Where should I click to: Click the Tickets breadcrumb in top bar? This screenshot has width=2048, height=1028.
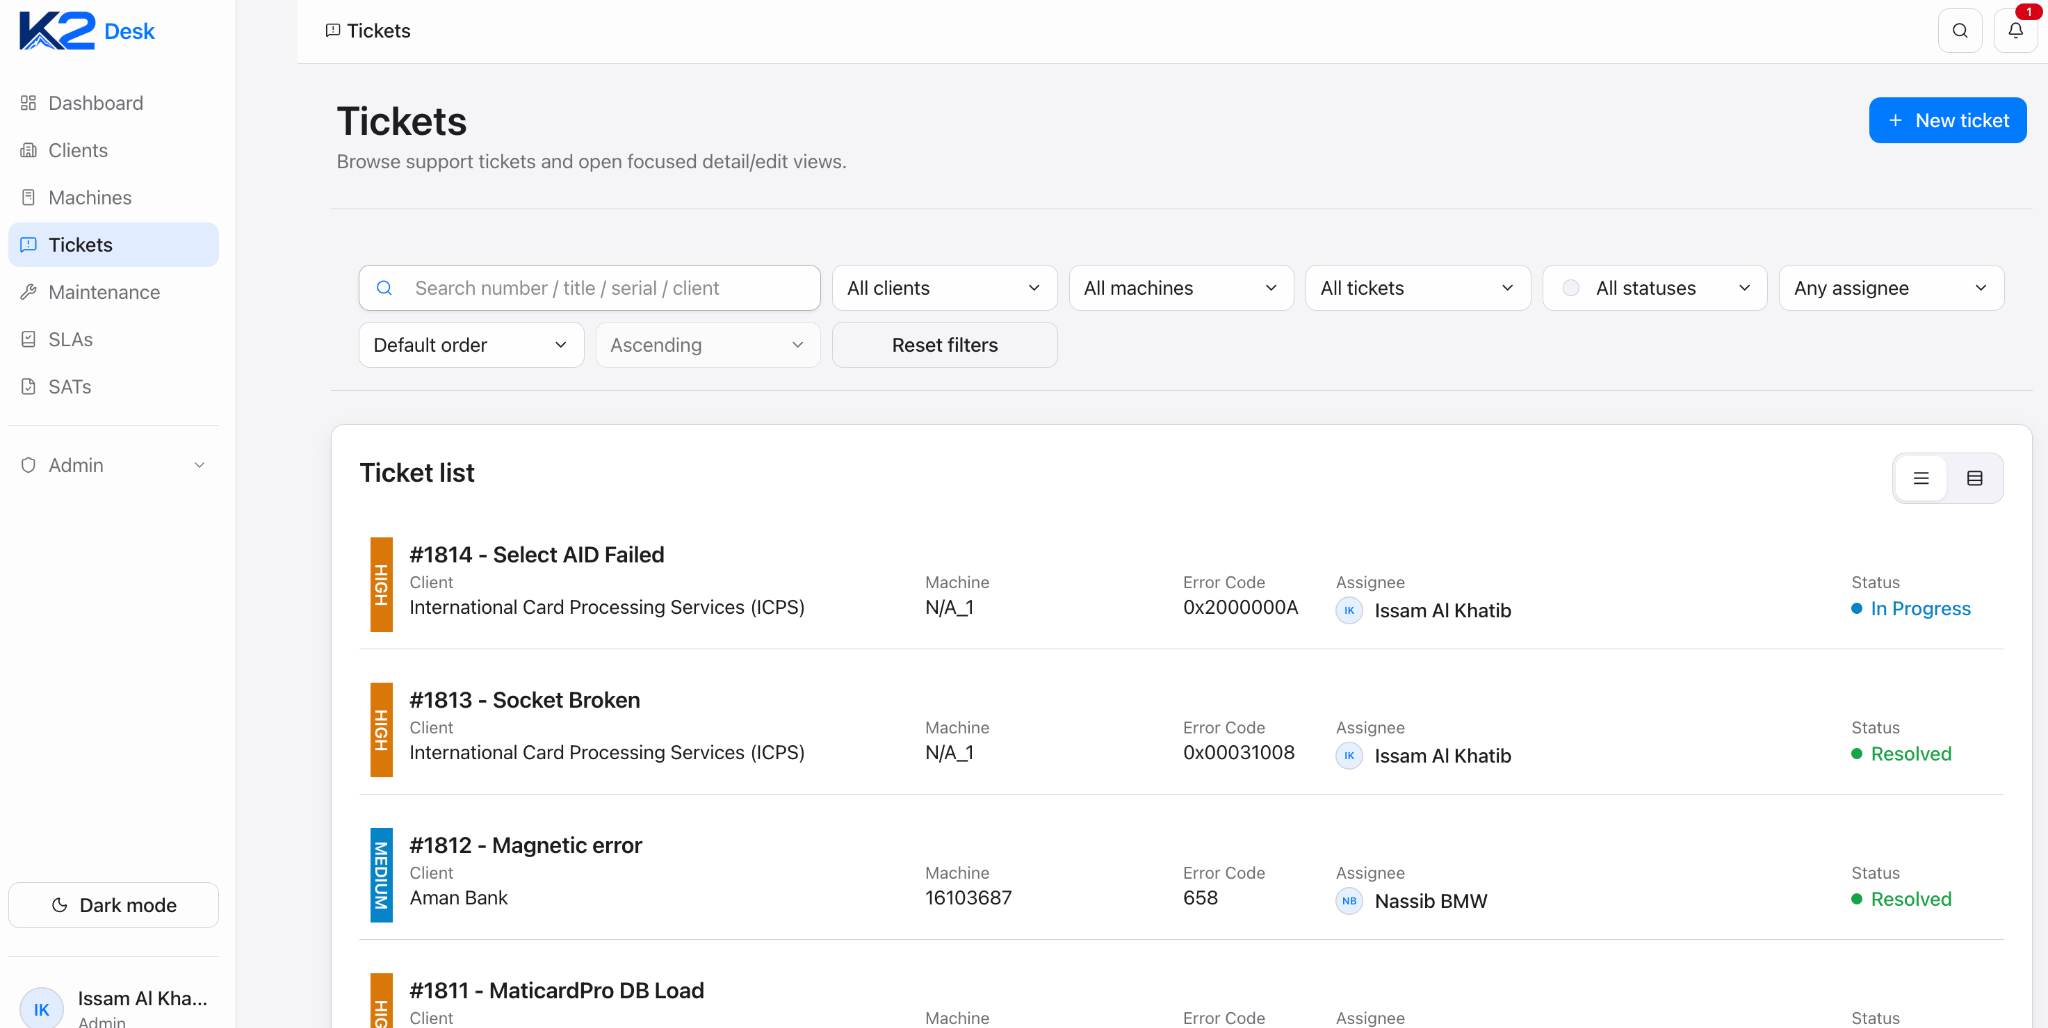368,31
